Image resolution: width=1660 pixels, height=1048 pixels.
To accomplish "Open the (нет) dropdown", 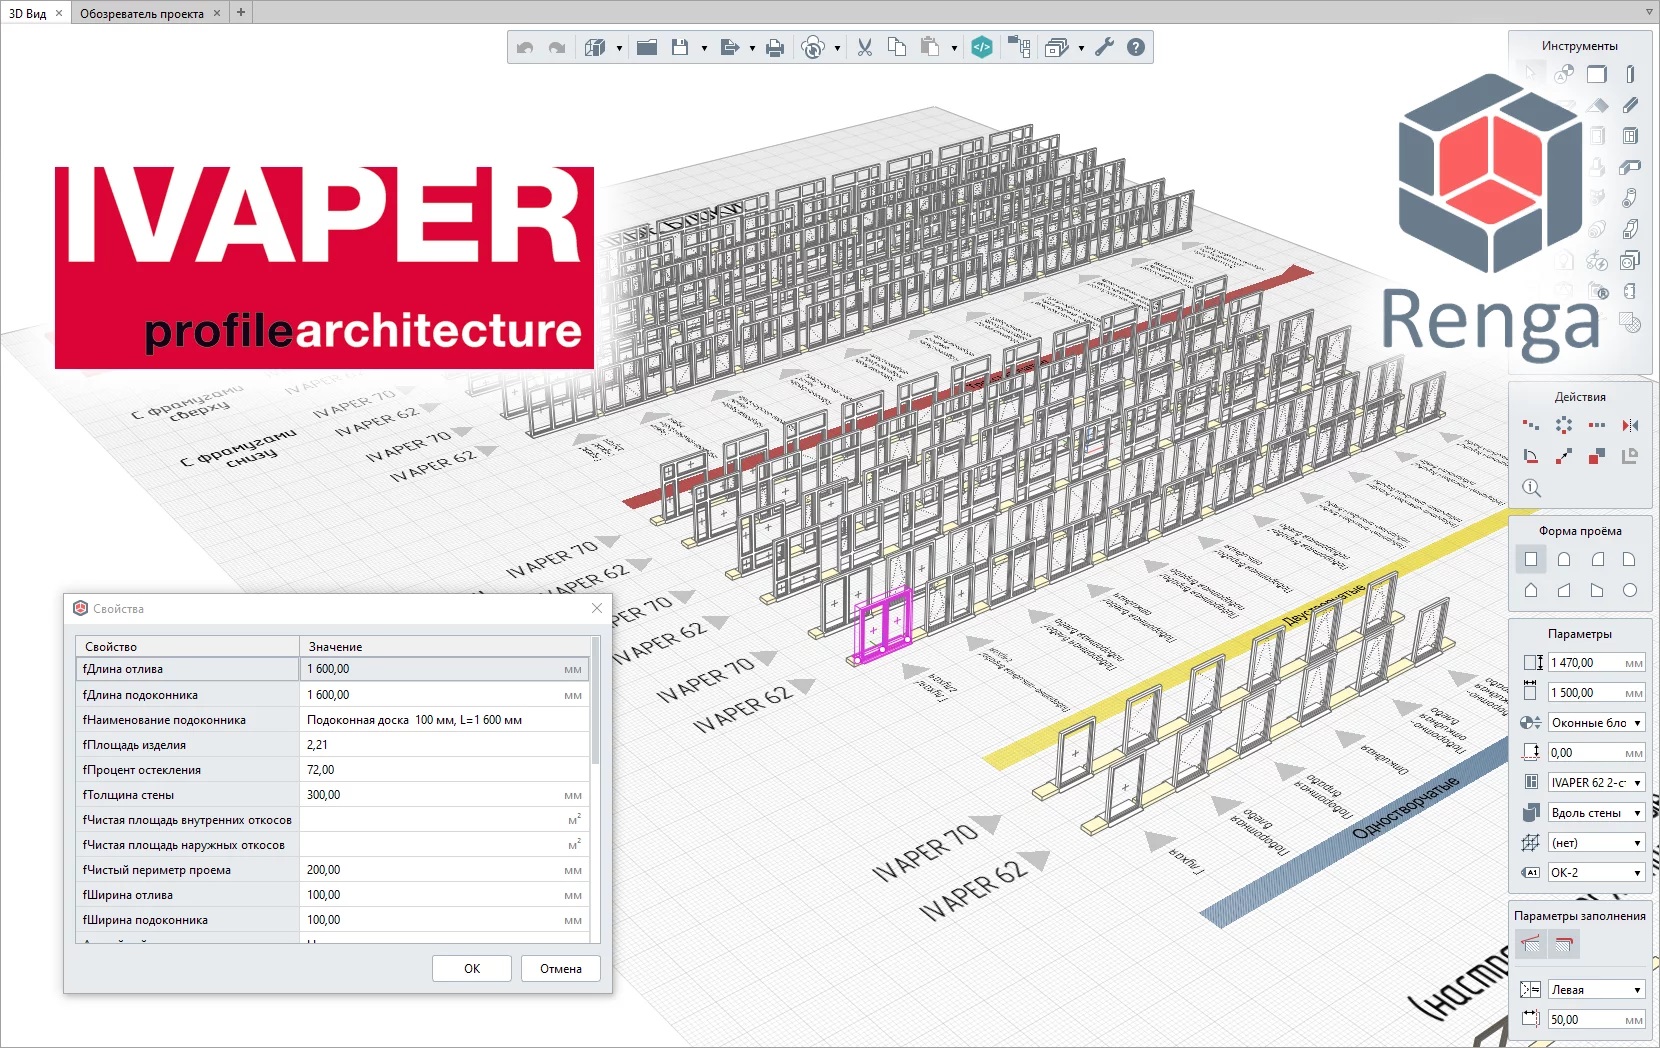I will click(x=1596, y=842).
